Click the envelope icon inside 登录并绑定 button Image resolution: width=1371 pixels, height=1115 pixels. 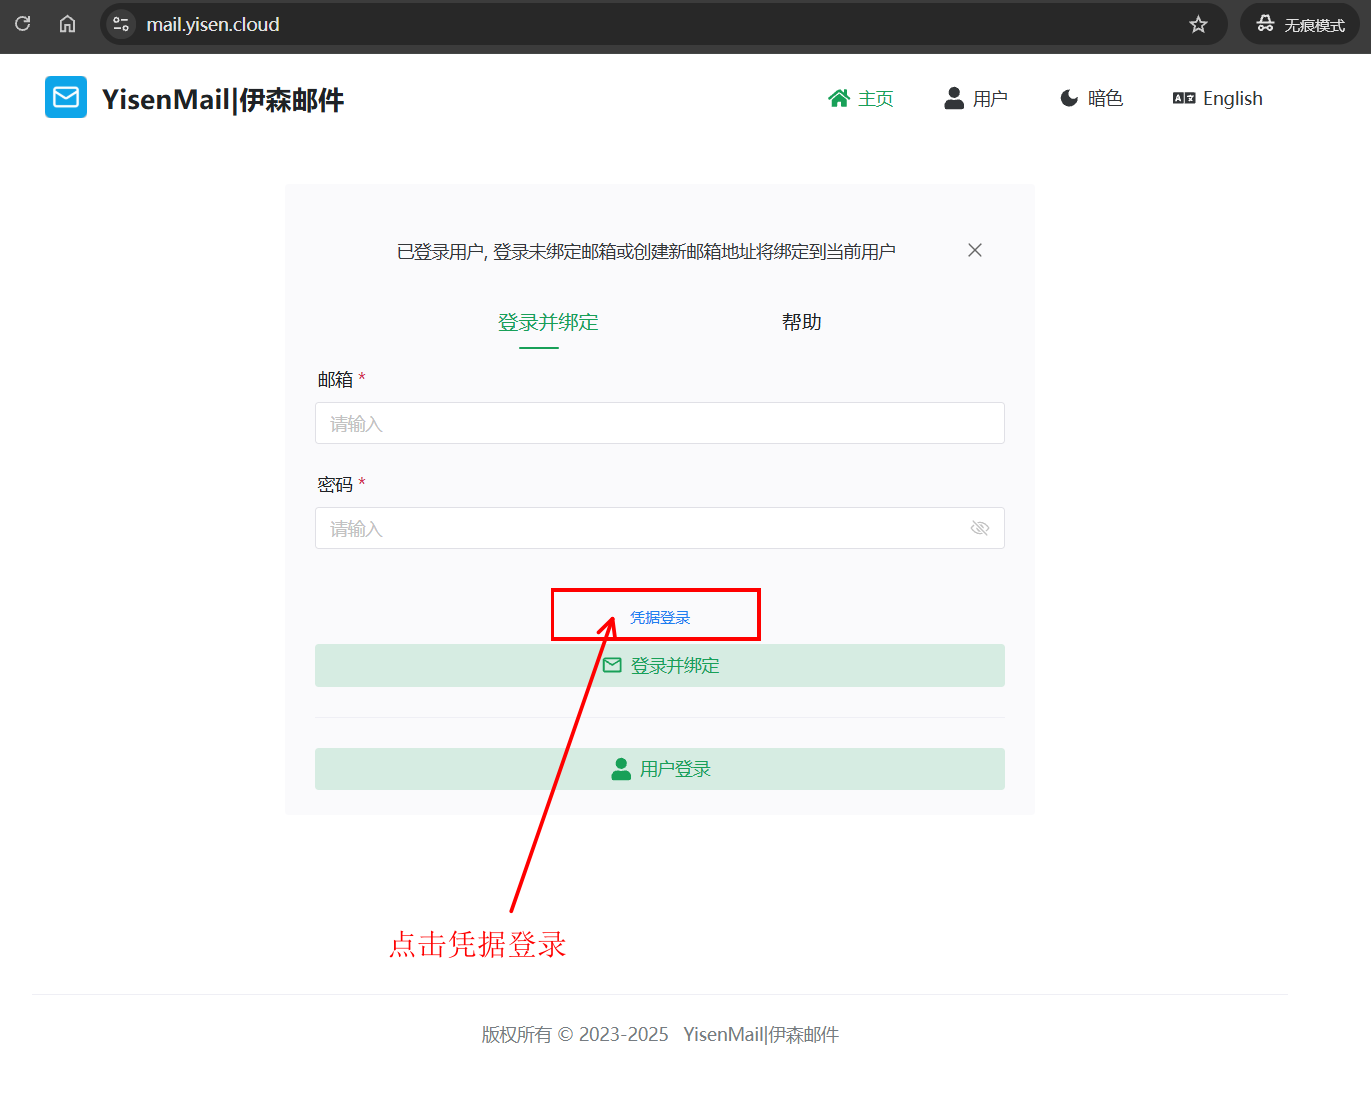click(x=612, y=664)
